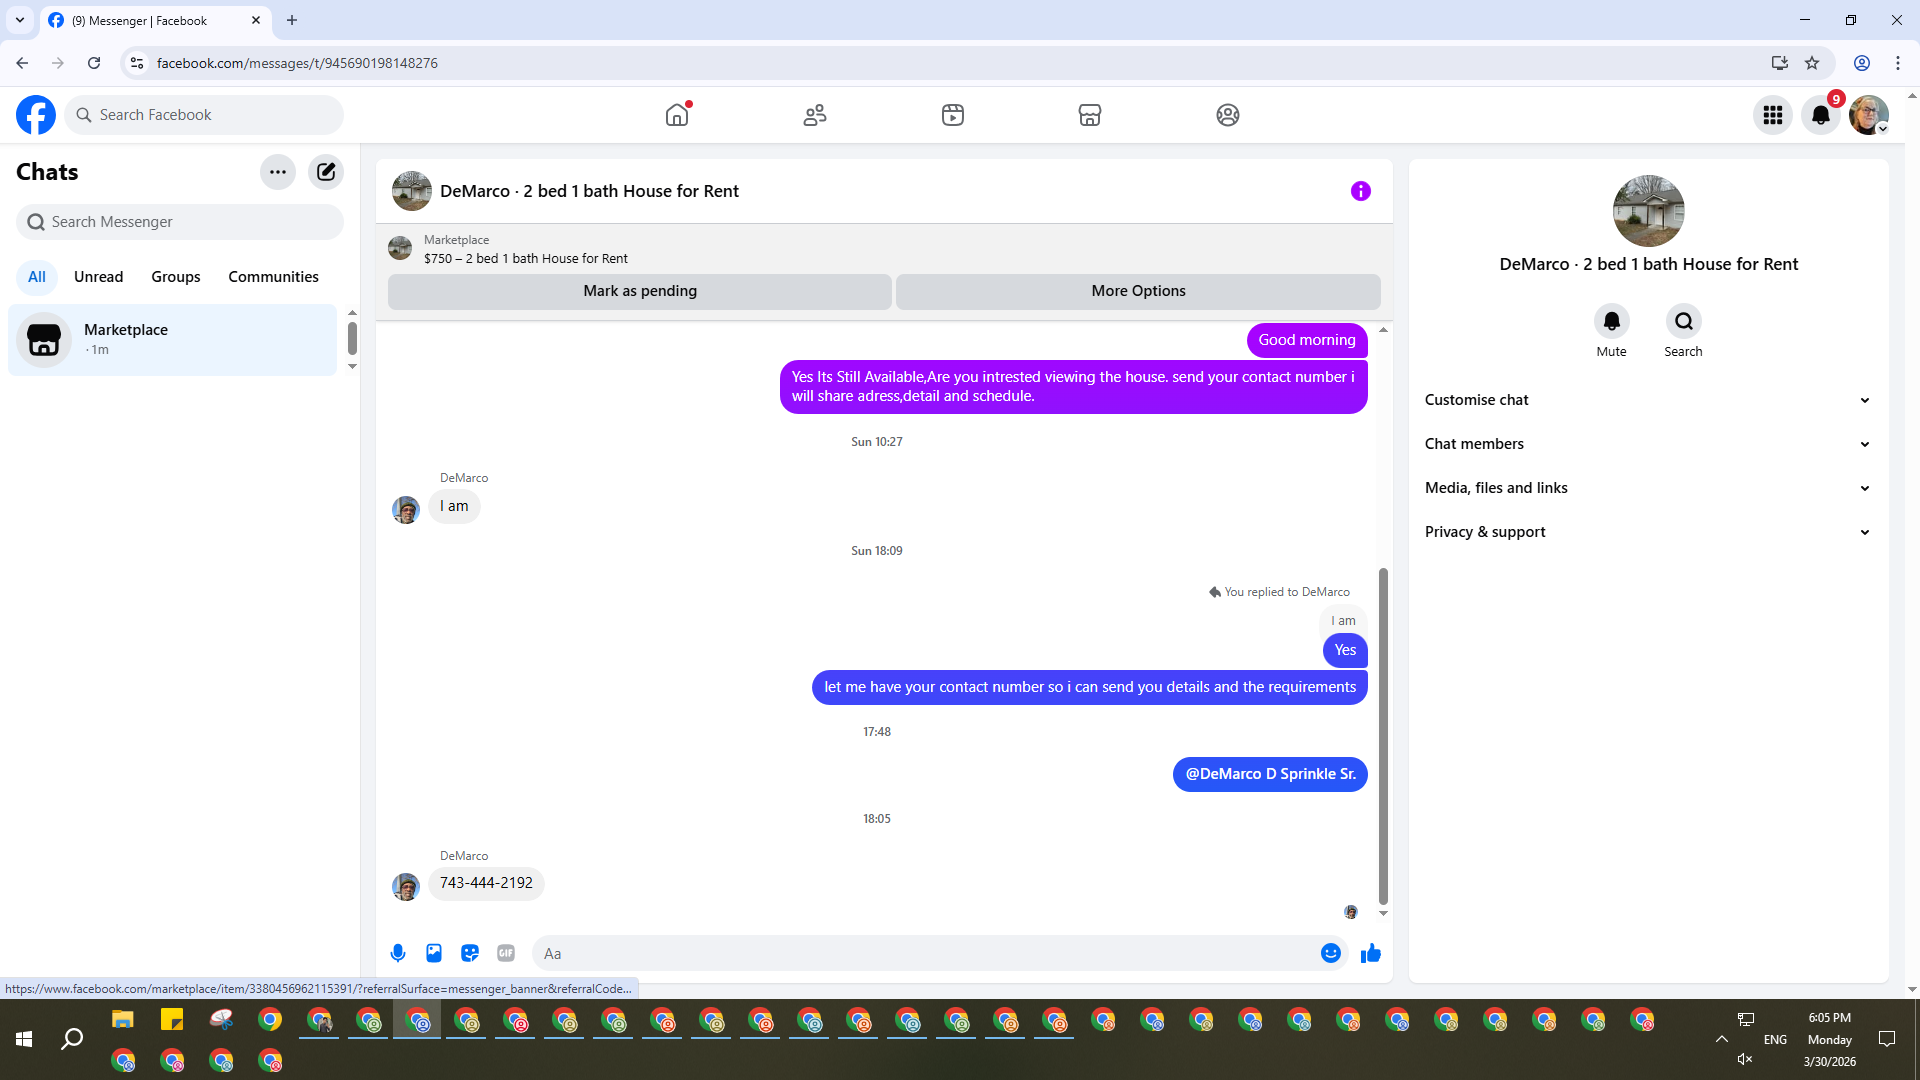1920x1080 pixels.
Task: Open Marketplace from top navigation
Action: (1090, 115)
